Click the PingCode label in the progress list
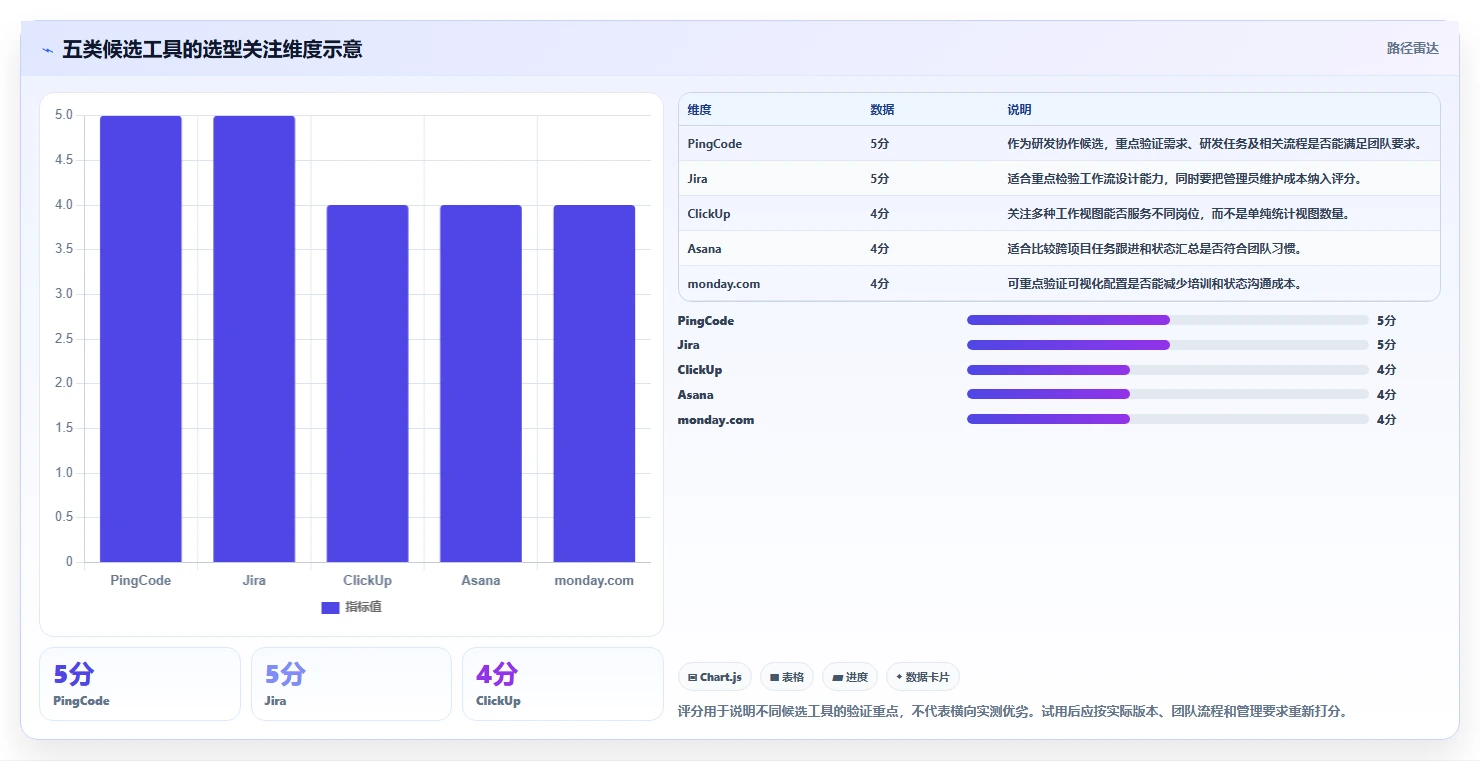 click(706, 321)
